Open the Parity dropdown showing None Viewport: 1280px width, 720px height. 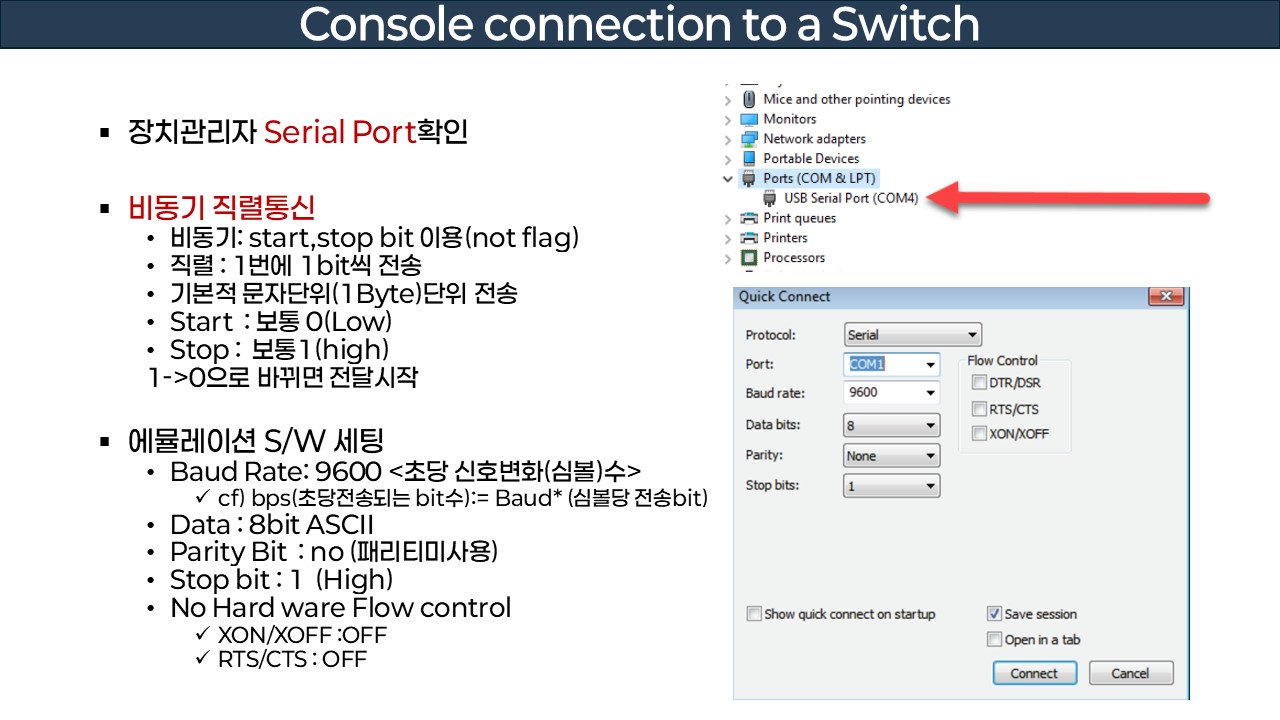point(892,456)
